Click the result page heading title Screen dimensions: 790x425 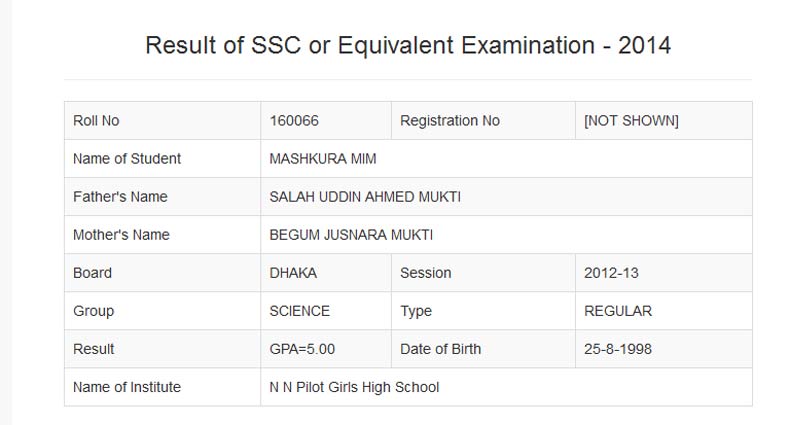coord(408,45)
